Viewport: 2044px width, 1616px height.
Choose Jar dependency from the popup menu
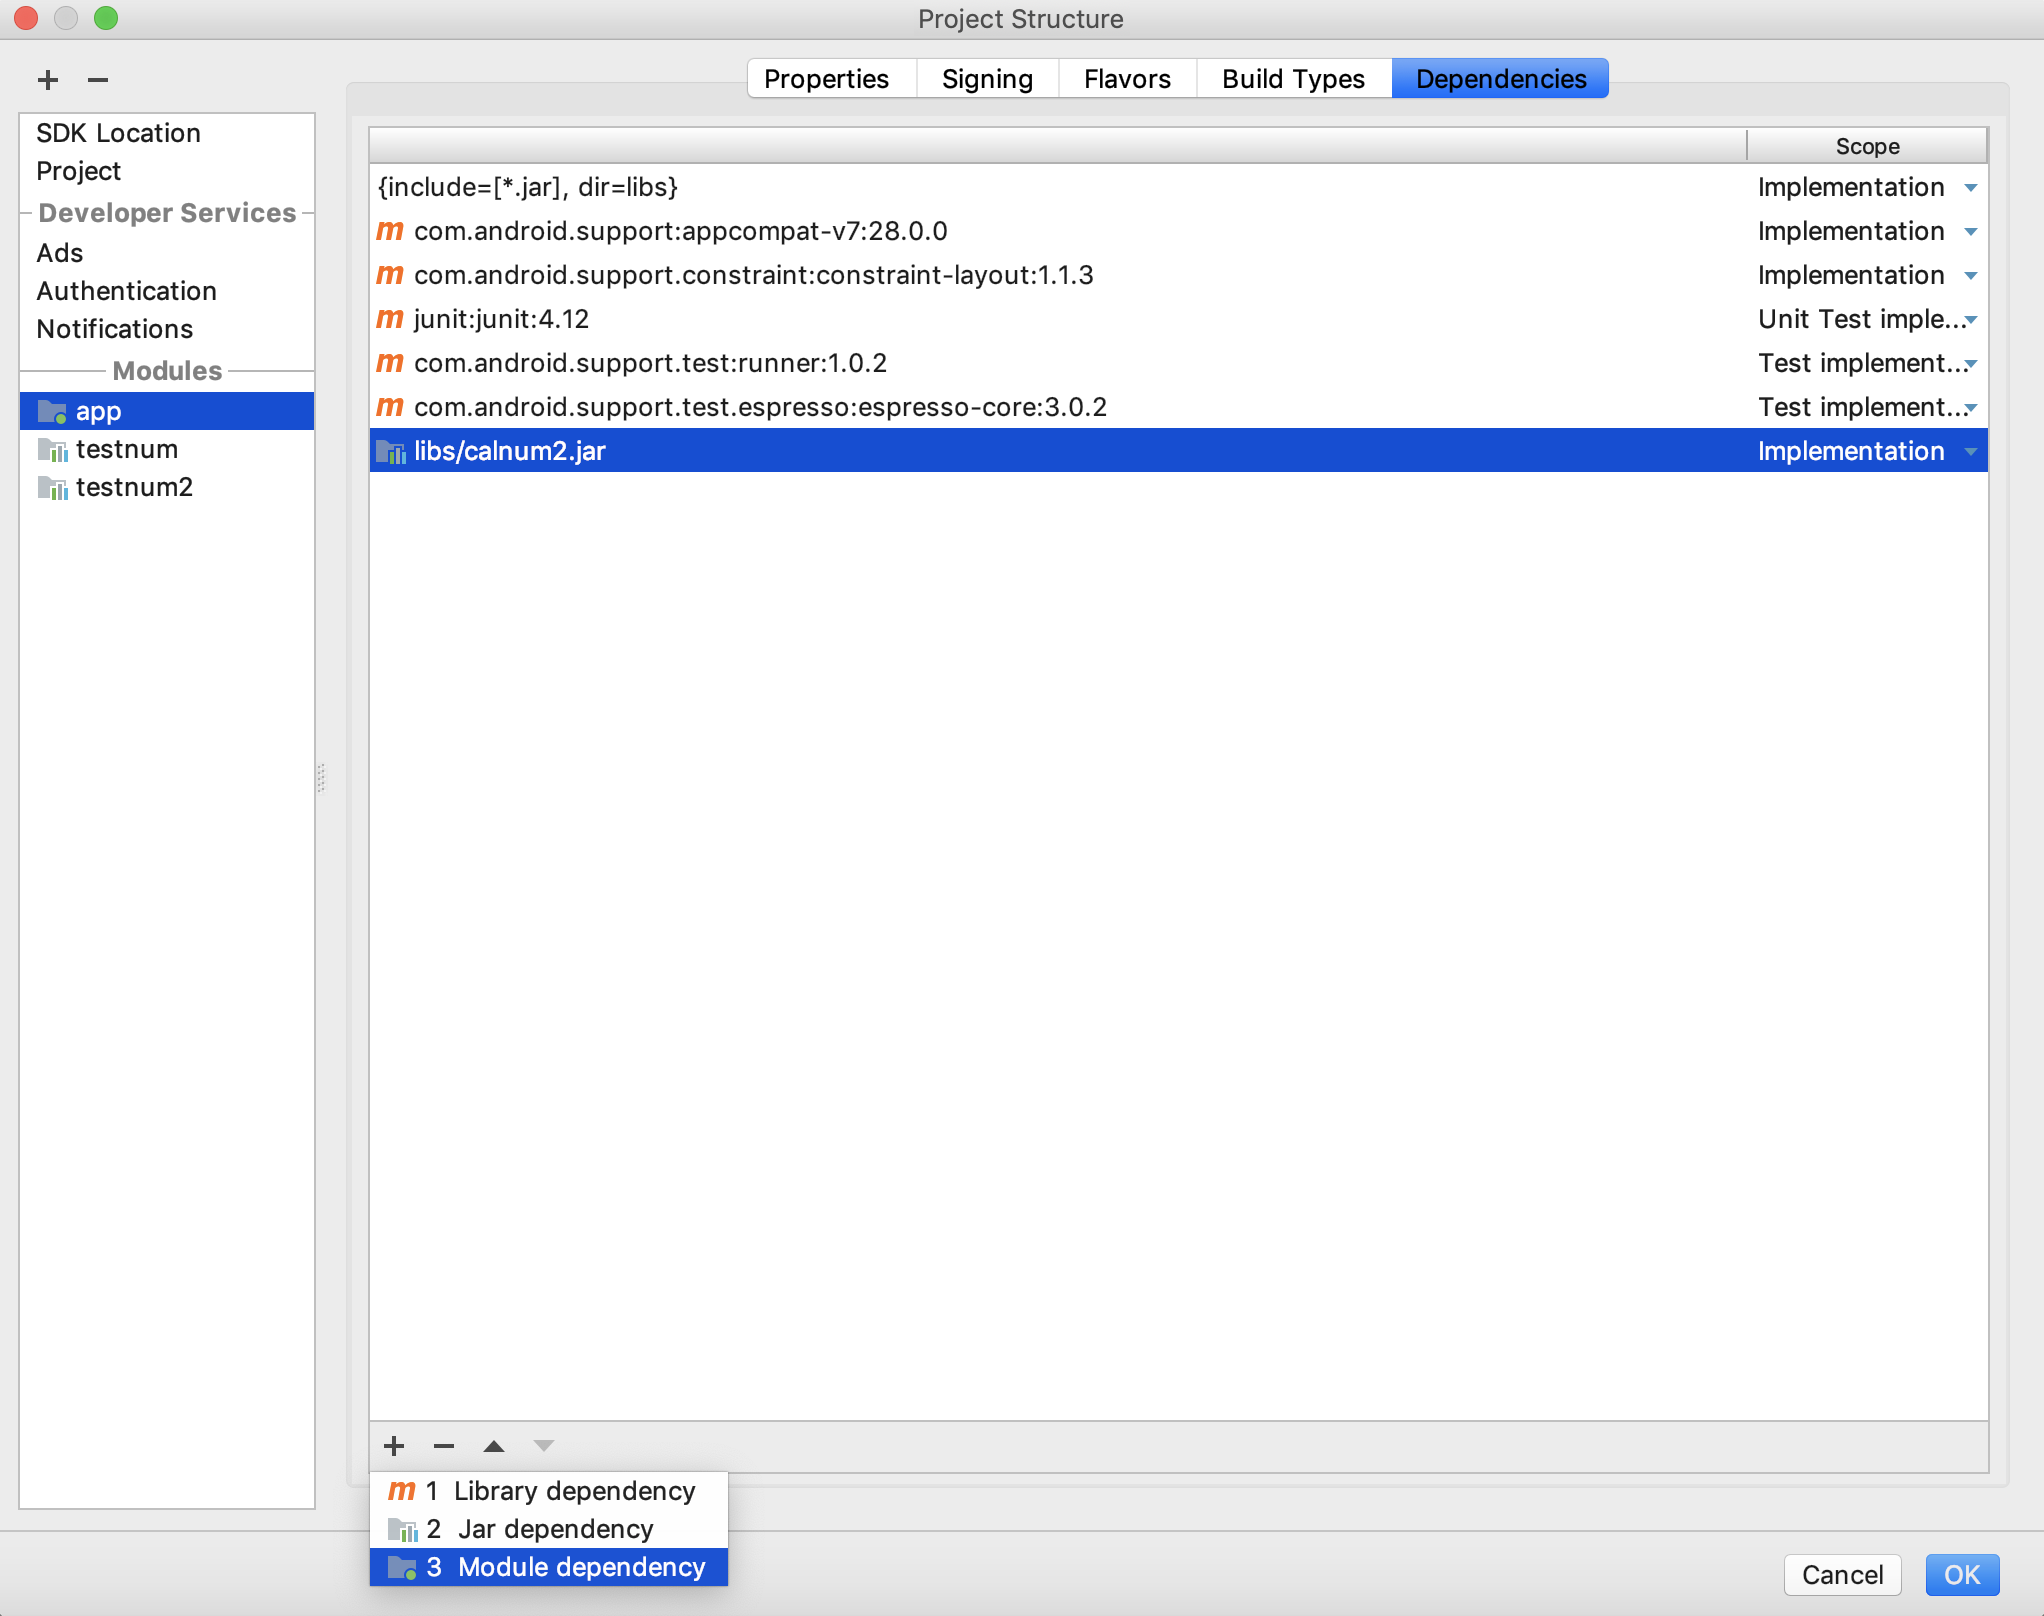(x=549, y=1529)
